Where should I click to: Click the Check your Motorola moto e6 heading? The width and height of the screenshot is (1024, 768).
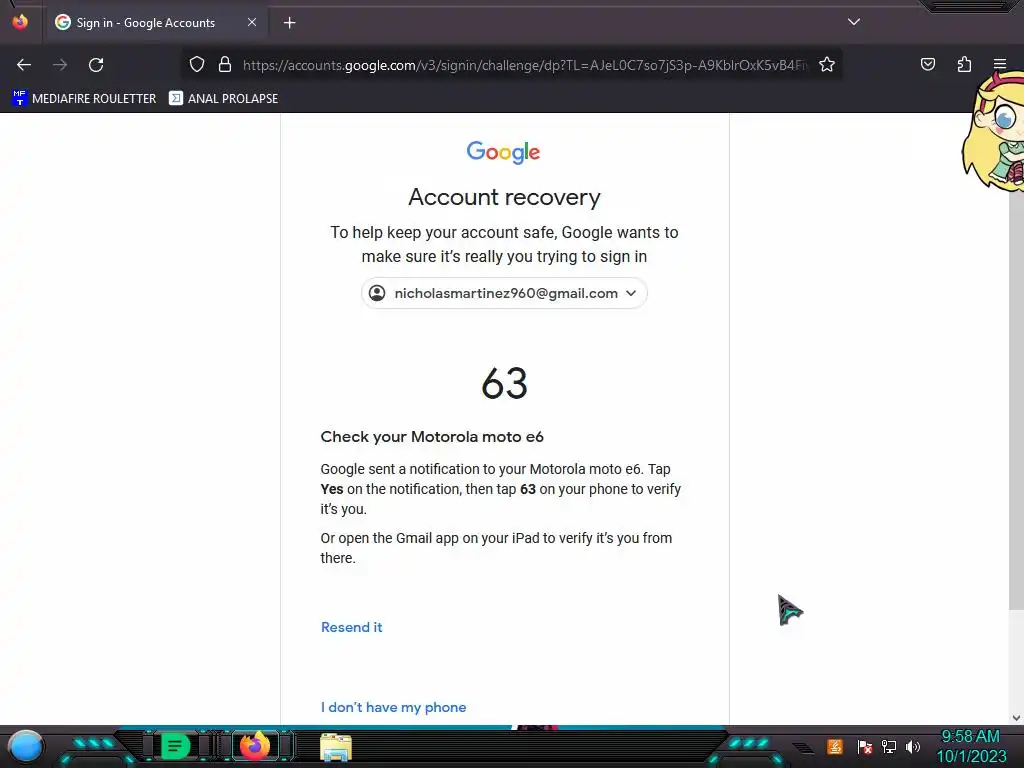pos(432,437)
